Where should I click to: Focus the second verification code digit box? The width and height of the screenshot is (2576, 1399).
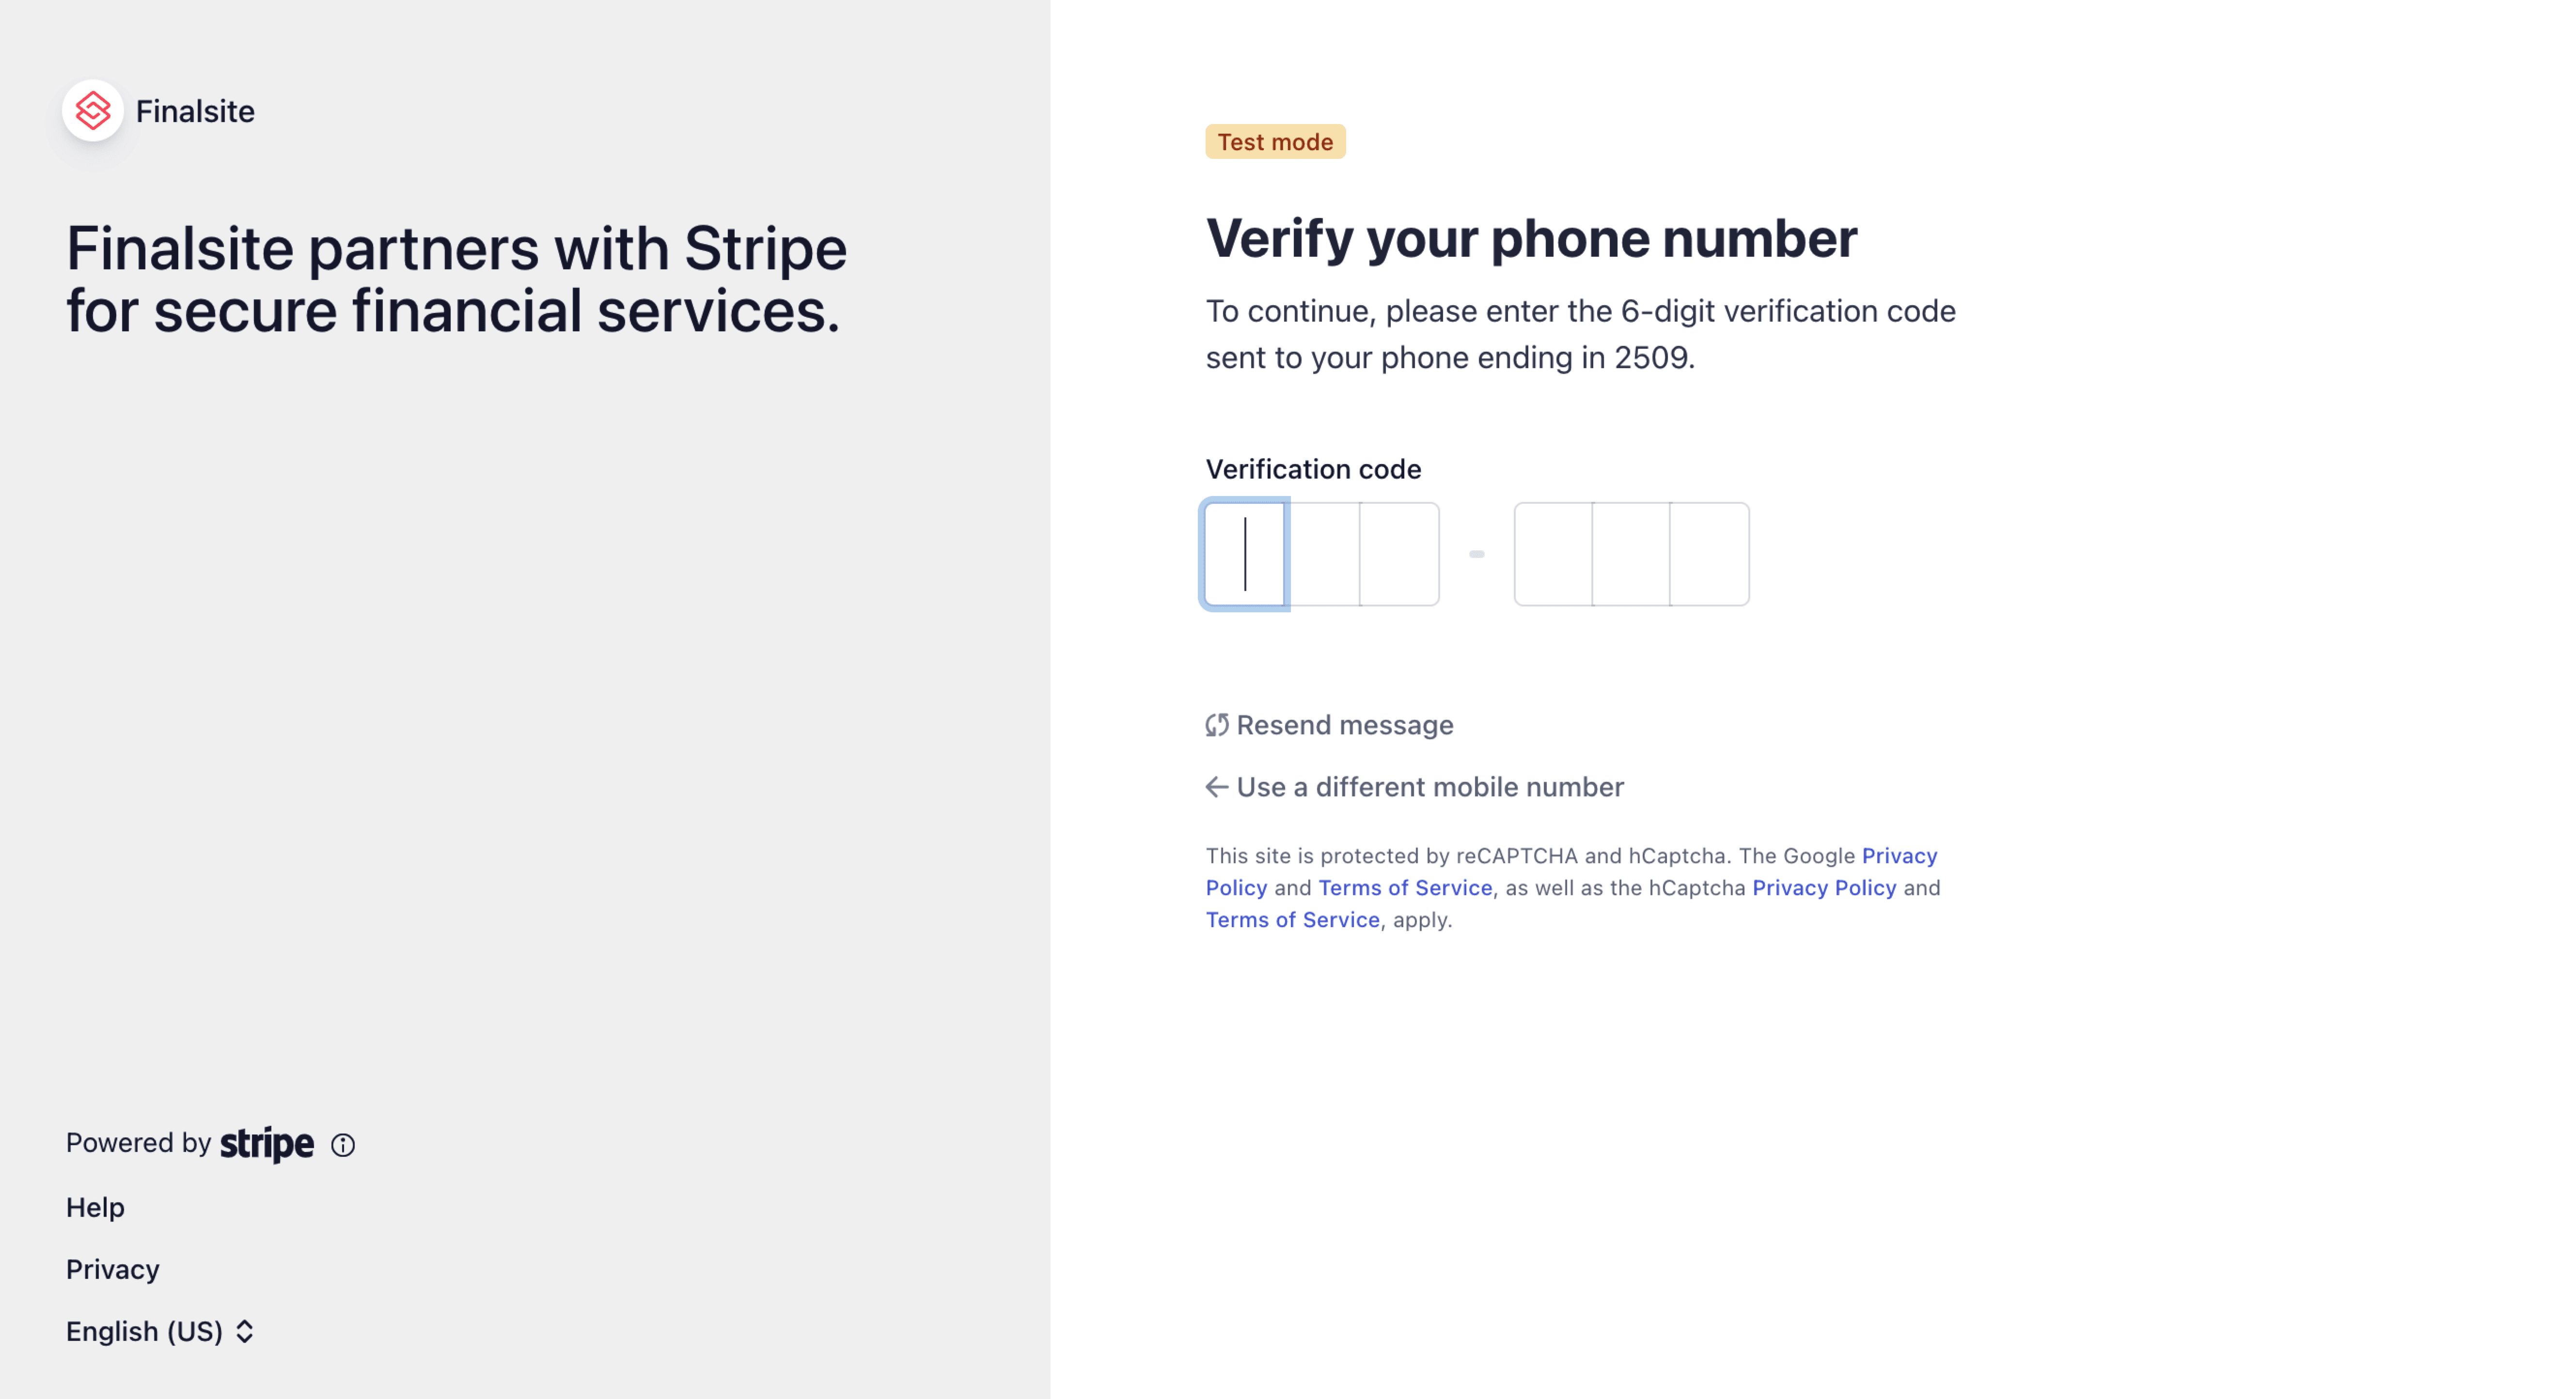pyautogui.click(x=1322, y=554)
